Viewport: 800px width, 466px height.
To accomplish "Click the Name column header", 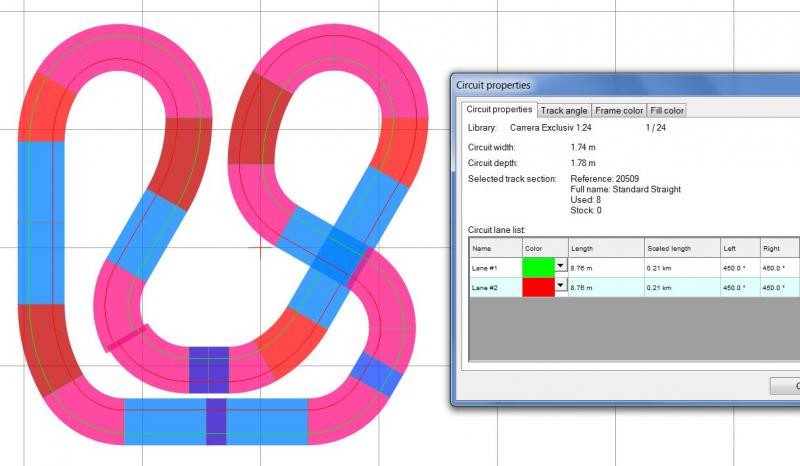I will point(494,248).
